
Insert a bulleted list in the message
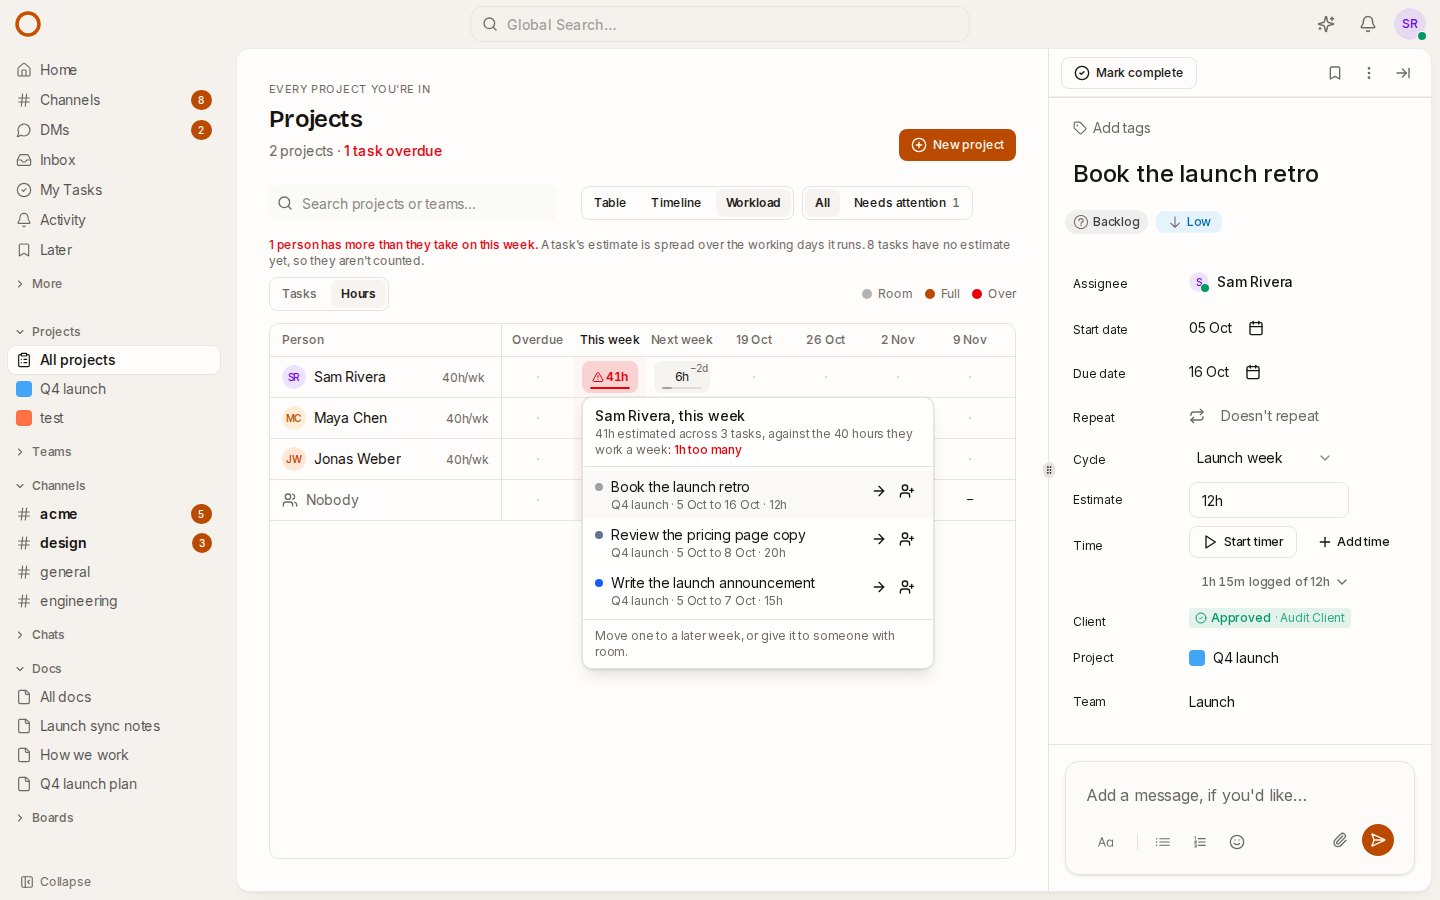tap(1163, 842)
